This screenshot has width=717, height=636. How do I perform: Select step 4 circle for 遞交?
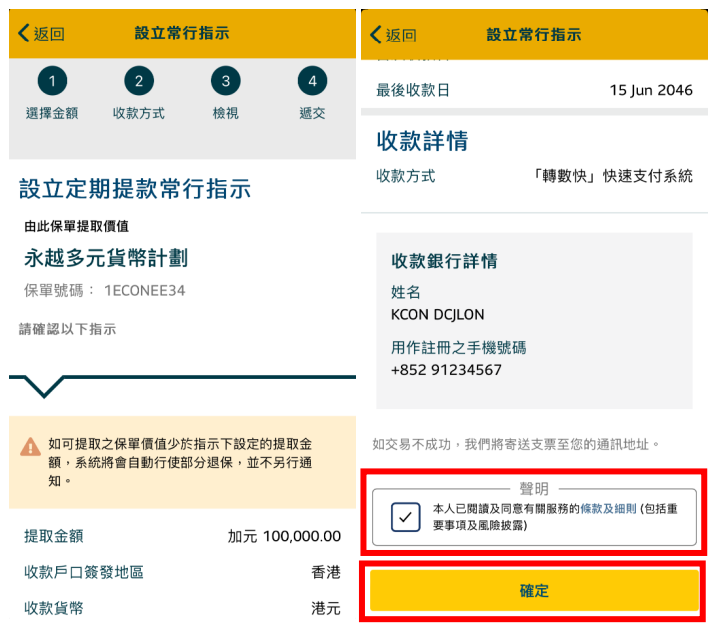pos(312,82)
